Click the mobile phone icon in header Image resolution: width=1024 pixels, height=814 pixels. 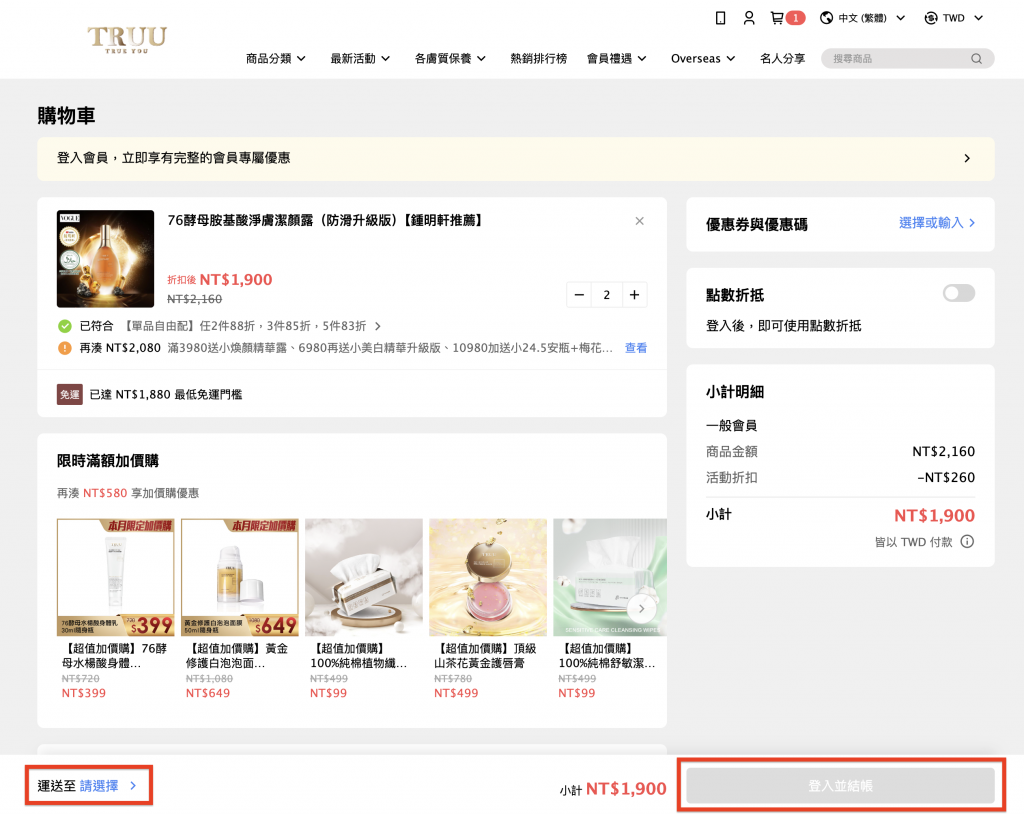[720, 18]
